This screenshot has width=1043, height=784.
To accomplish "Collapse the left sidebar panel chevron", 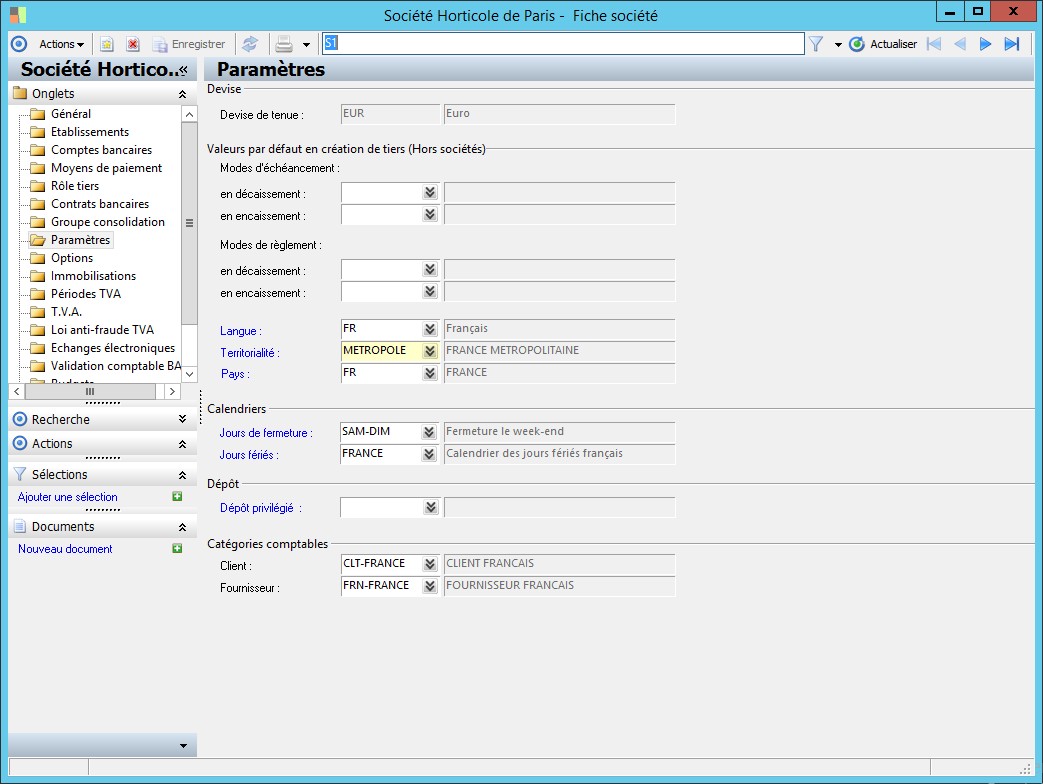I will 184,70.
